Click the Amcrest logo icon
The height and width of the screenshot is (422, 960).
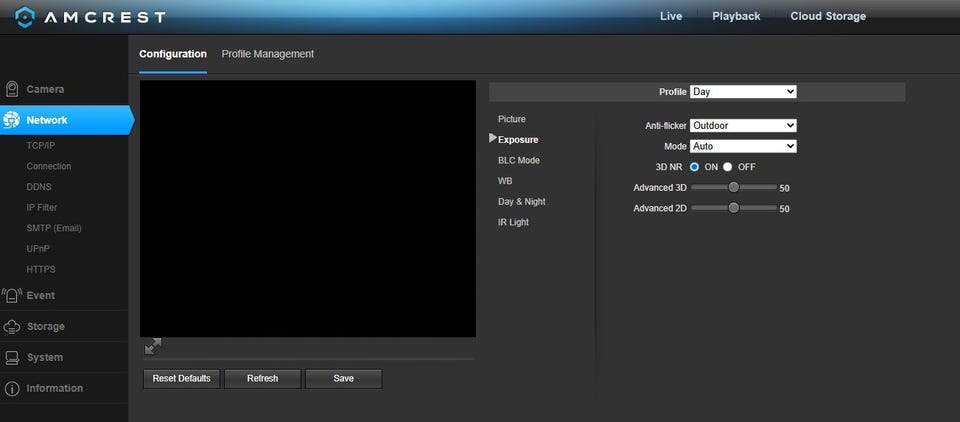point(25,17)
